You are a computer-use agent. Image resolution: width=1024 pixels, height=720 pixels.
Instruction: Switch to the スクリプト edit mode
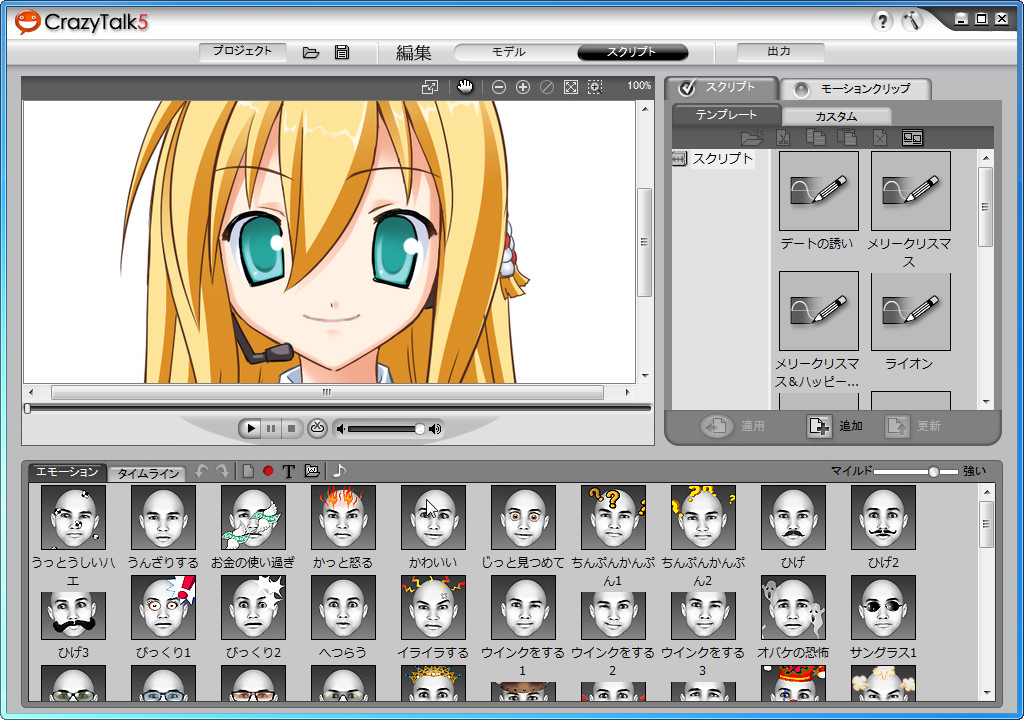pos(632,52)
